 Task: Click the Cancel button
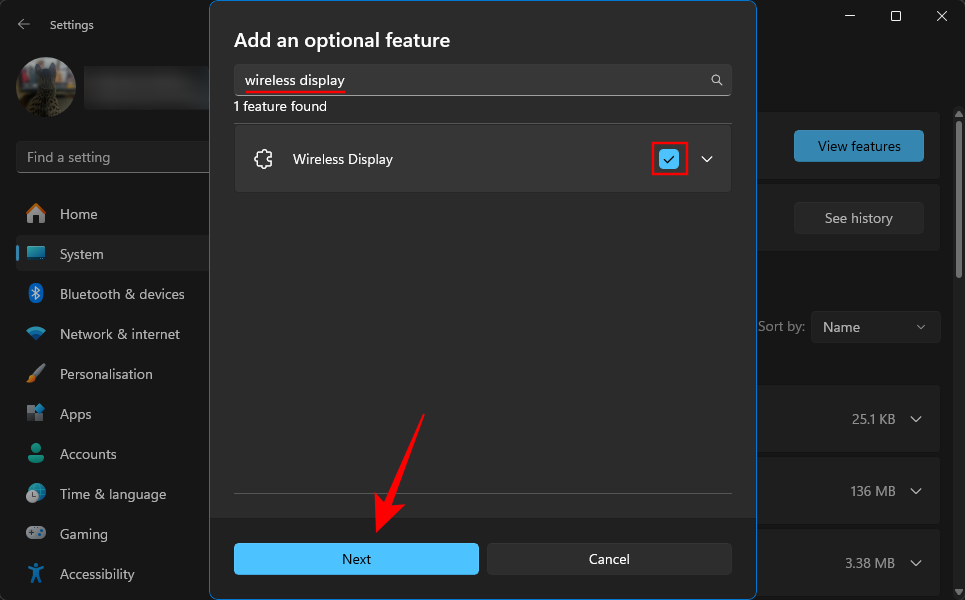point(609,559)
